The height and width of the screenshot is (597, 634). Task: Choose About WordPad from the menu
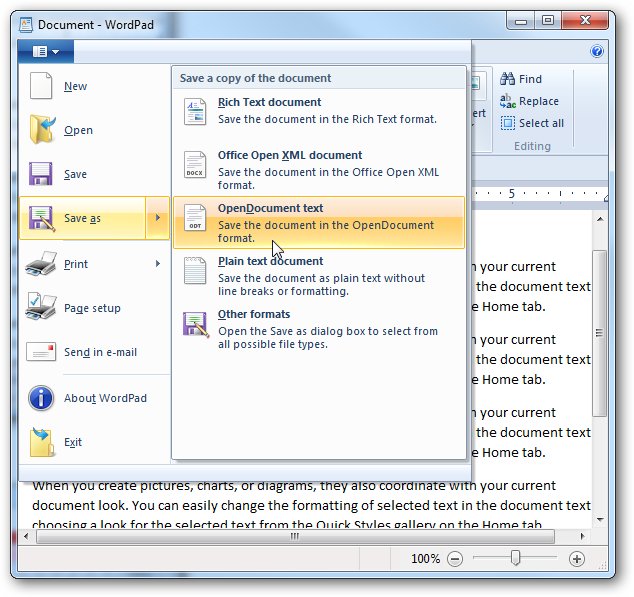coord(95,398)
